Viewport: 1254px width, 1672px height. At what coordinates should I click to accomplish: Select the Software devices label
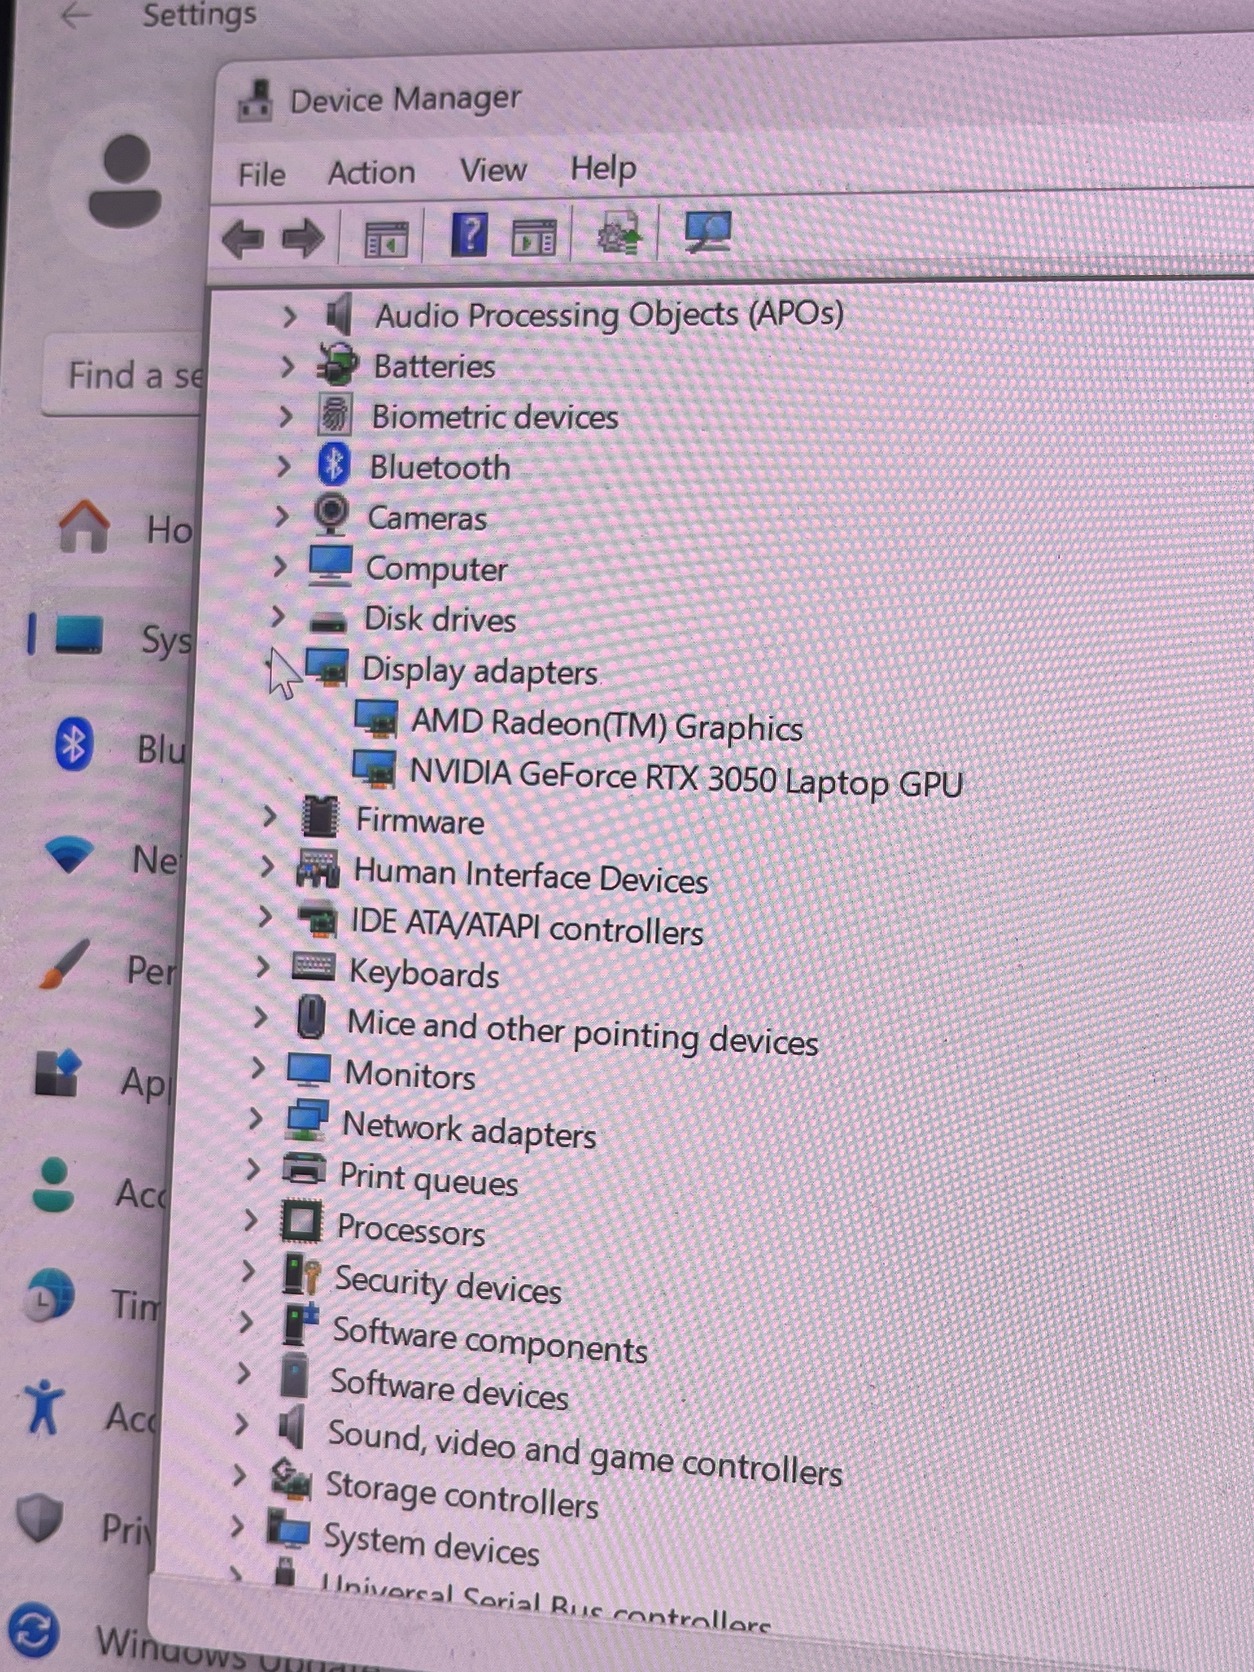pyautogui.click(x=449, y=1389)
